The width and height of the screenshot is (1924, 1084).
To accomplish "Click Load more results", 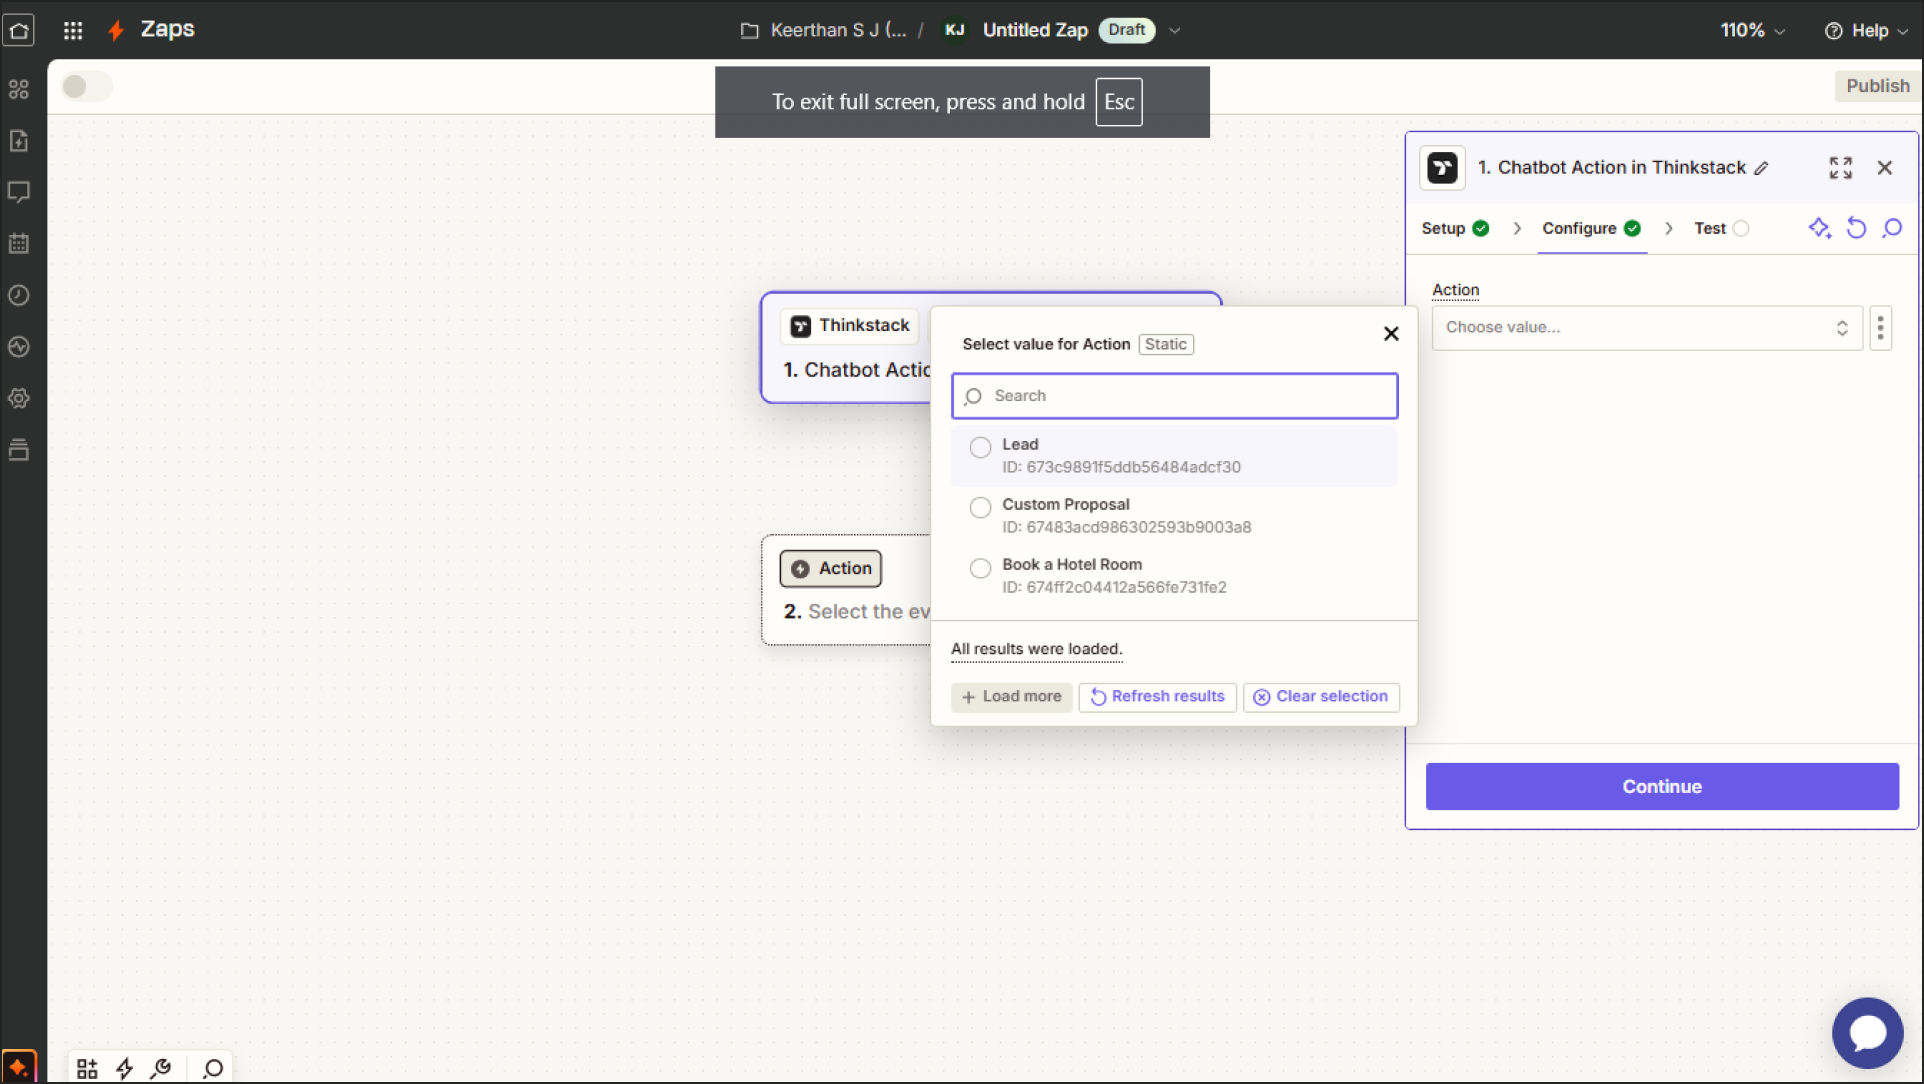I will pos(1011,697).
